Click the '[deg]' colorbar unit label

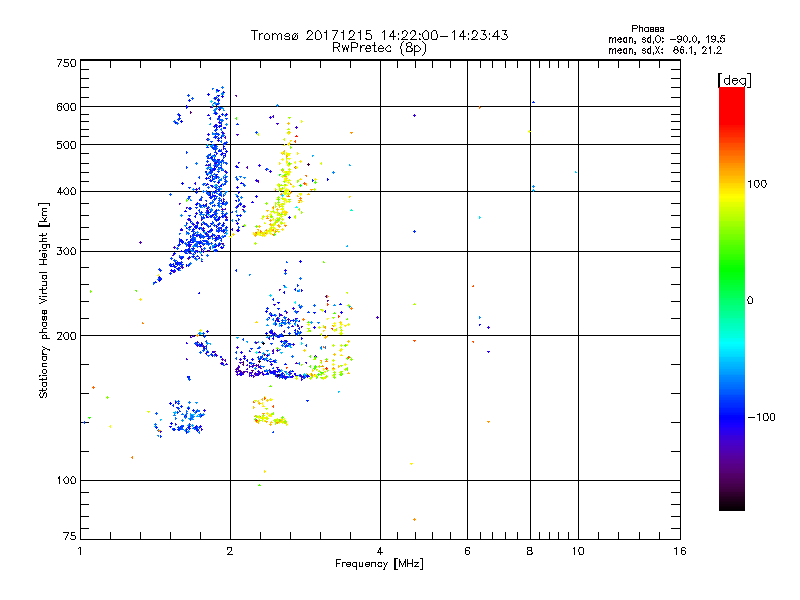tap(734, 81)
